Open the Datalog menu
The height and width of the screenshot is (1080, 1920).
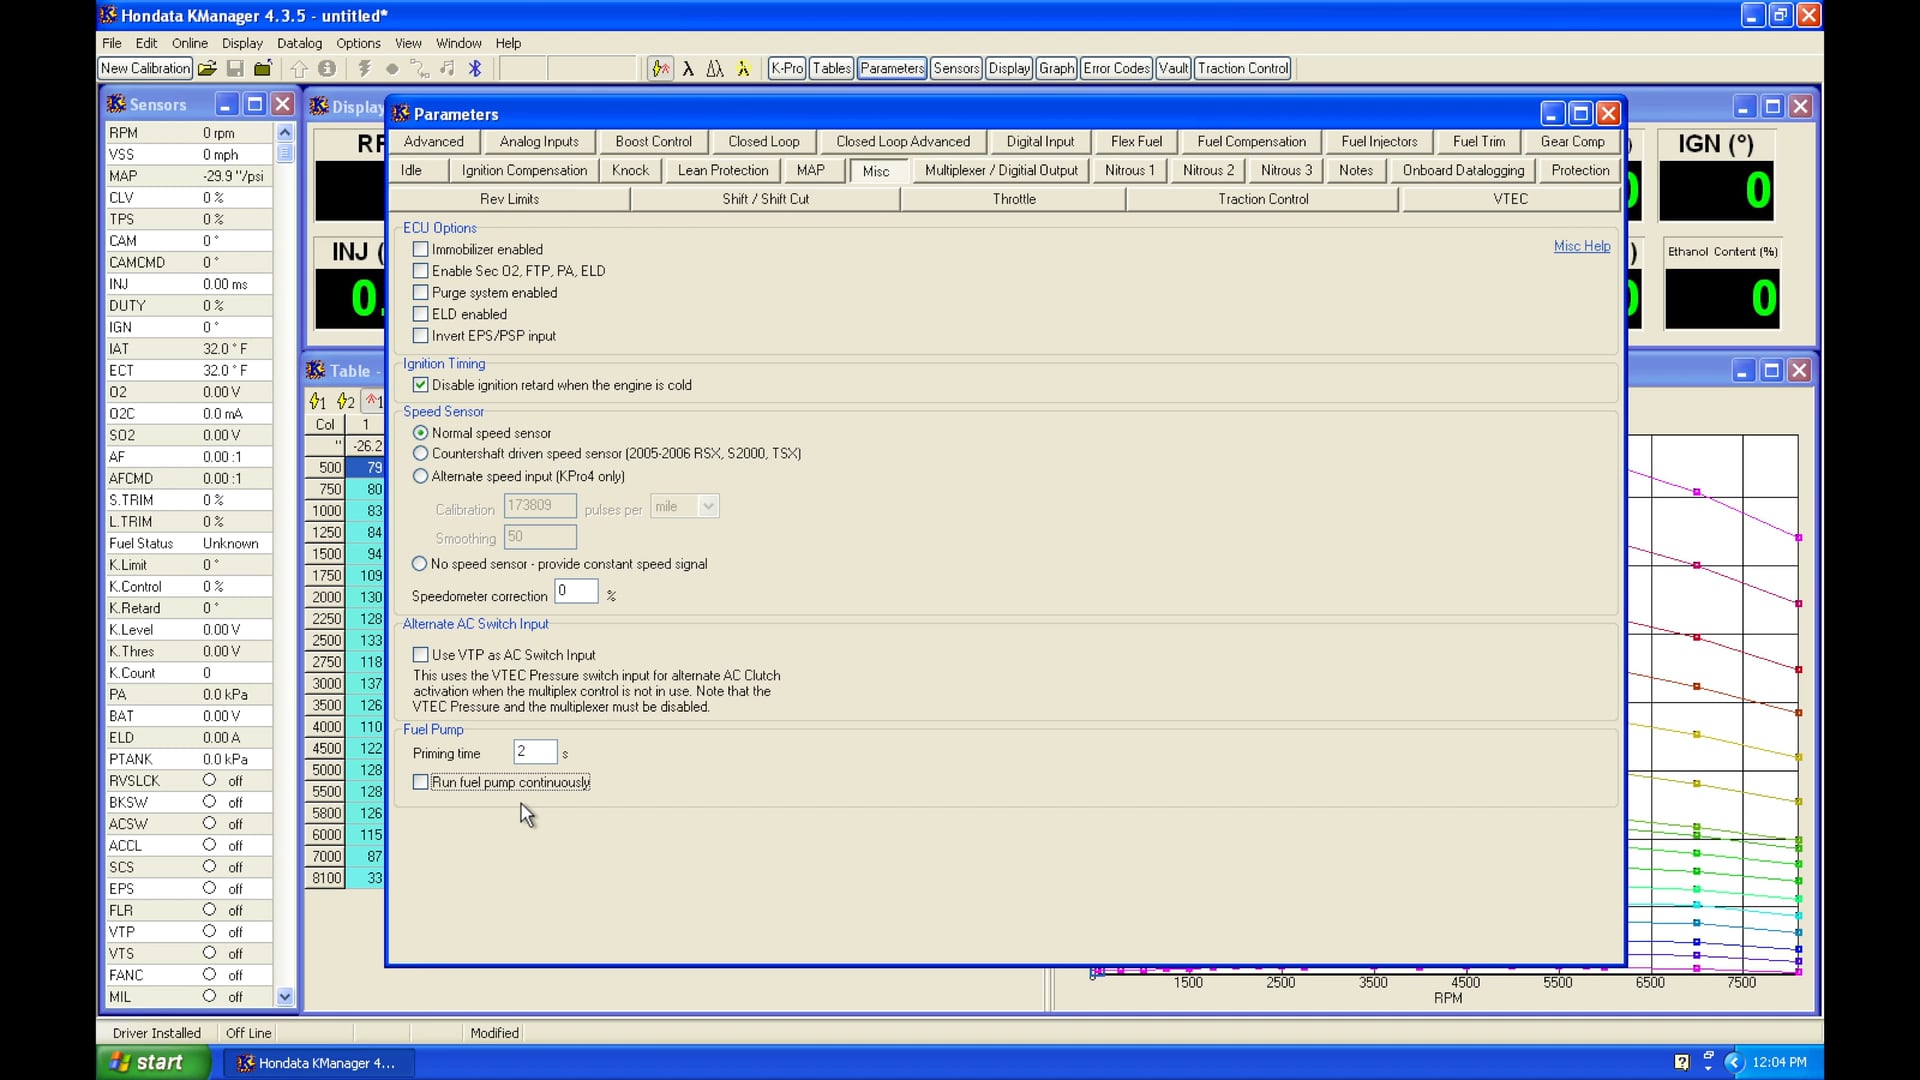[299, 43]
